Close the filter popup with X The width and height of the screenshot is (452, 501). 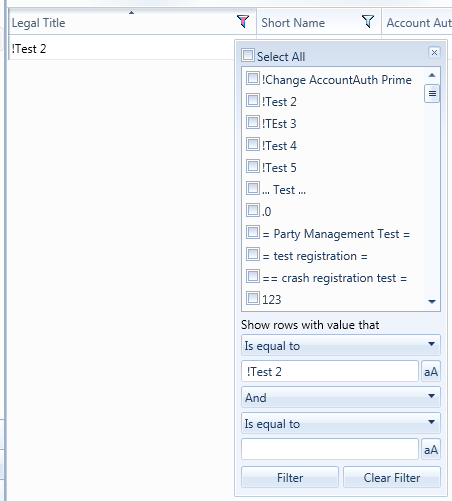(434, 52)
